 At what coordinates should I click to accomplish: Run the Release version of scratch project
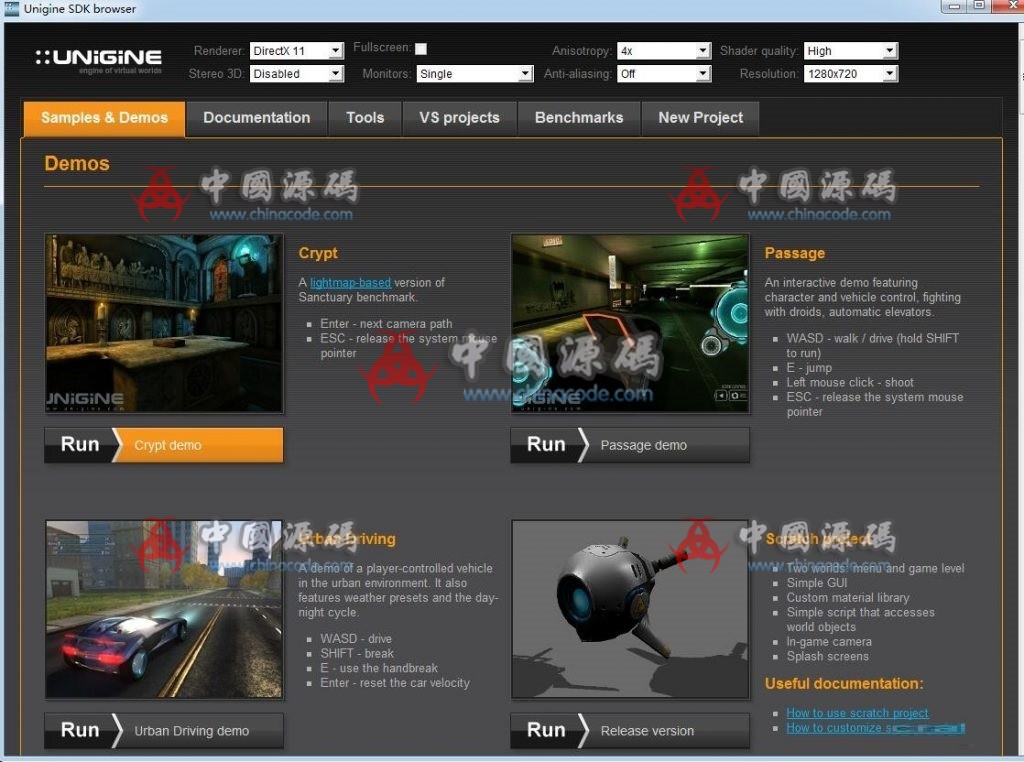pos(630,731)
